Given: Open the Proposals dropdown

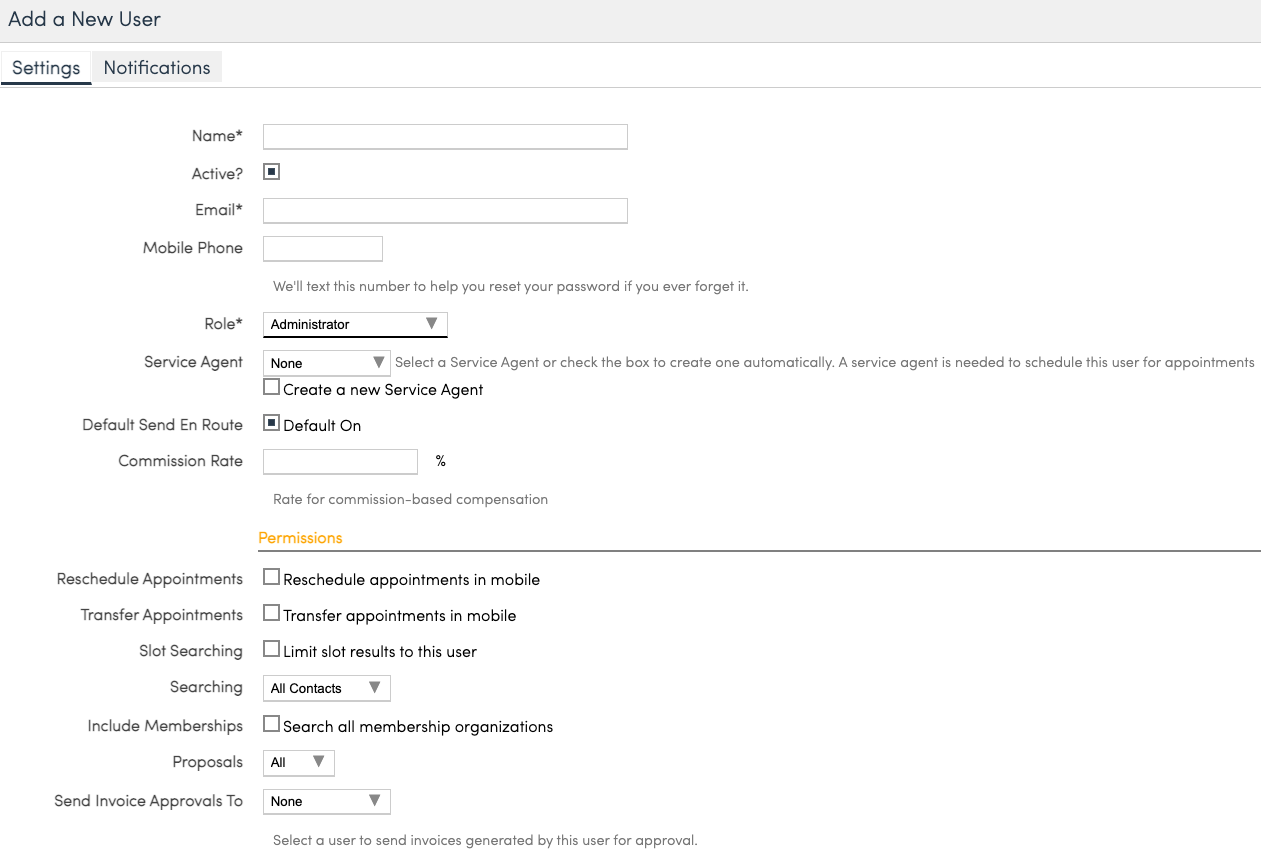Looking at the screenshot, I should [298, 762].
